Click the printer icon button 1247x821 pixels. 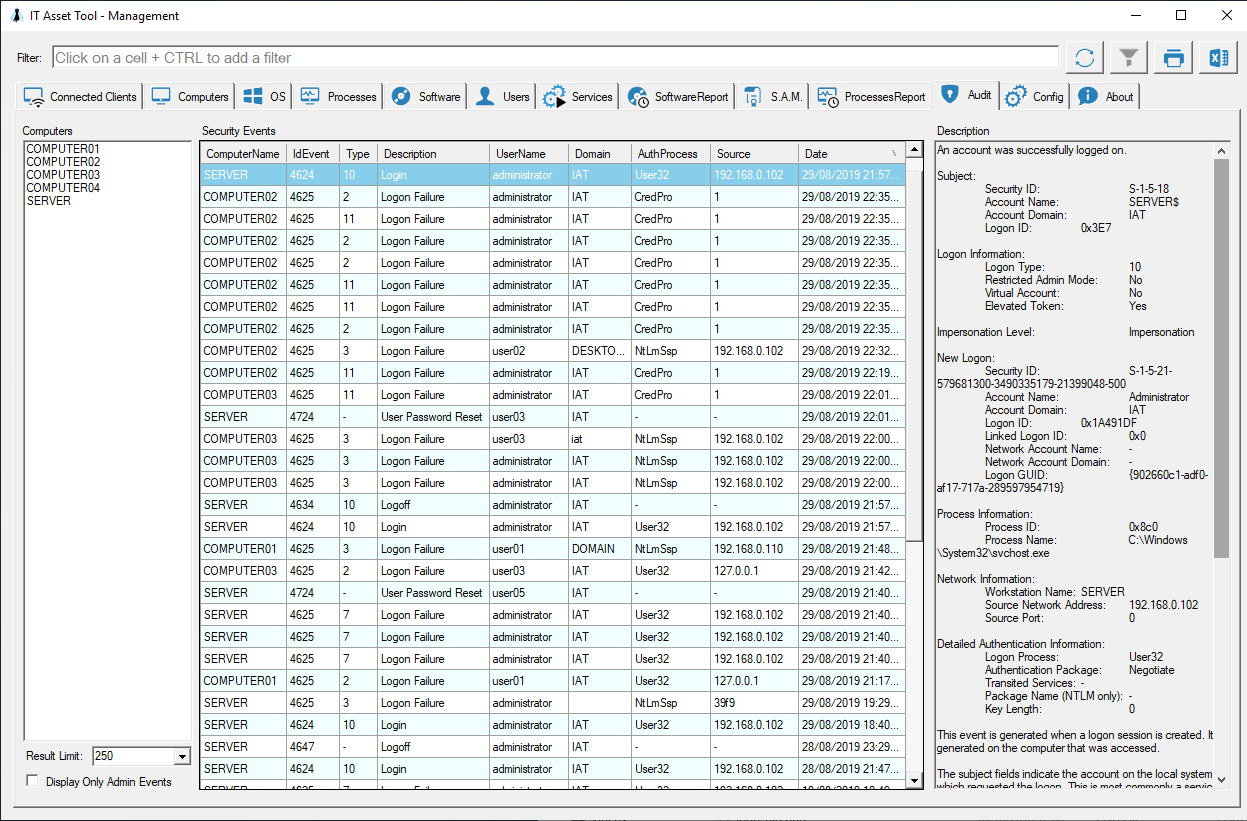point(1174,58)
